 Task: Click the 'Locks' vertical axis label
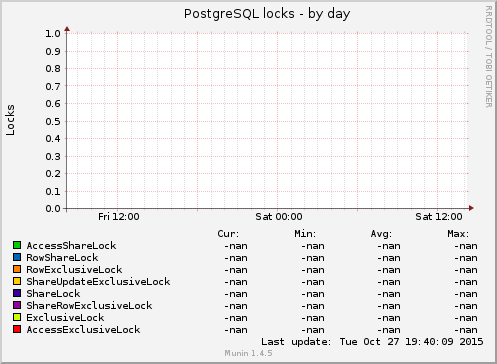coord(10,120)
